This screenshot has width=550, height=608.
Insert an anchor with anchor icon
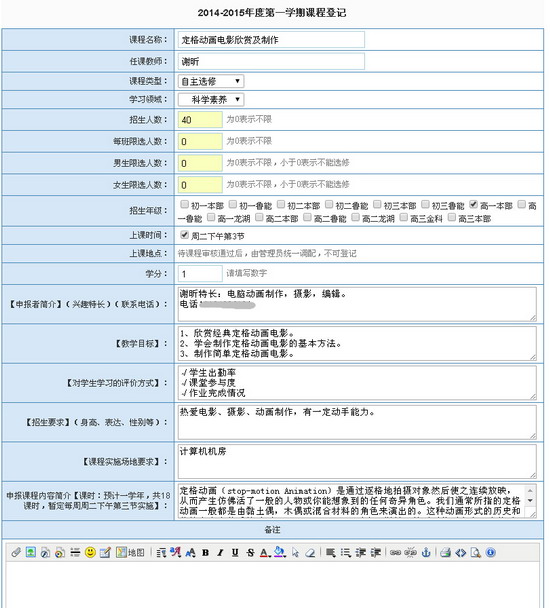[x=426, y=552]
